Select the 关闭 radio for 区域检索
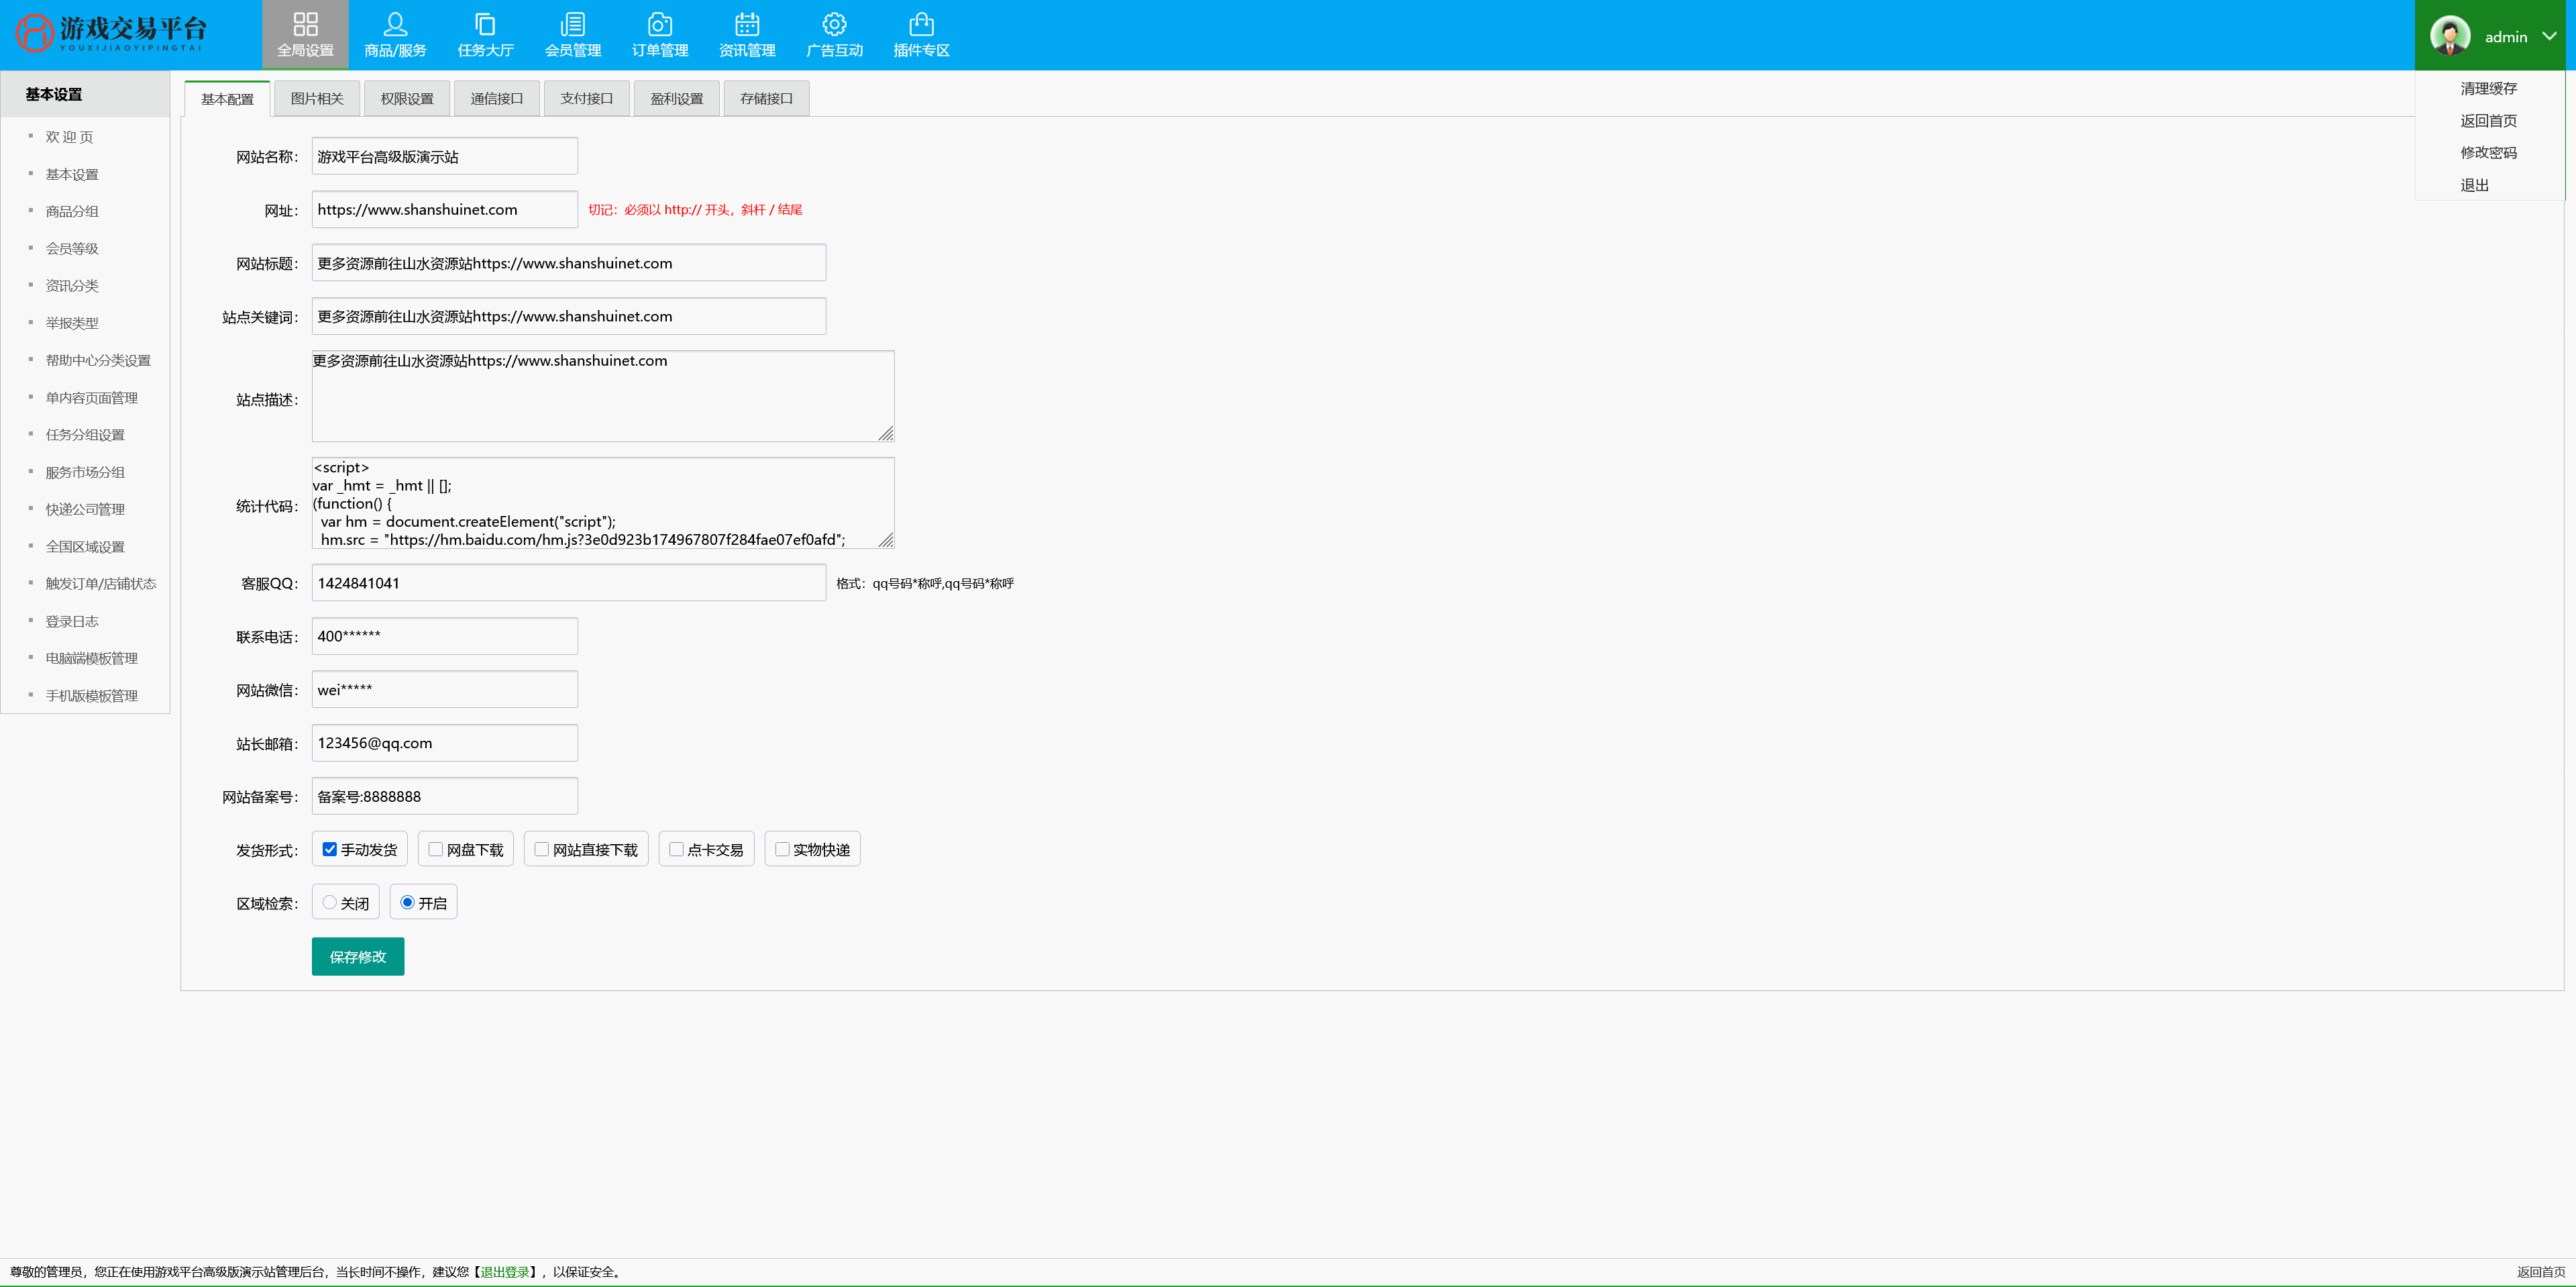2576x1287 pixels. (x=329, y=902)
